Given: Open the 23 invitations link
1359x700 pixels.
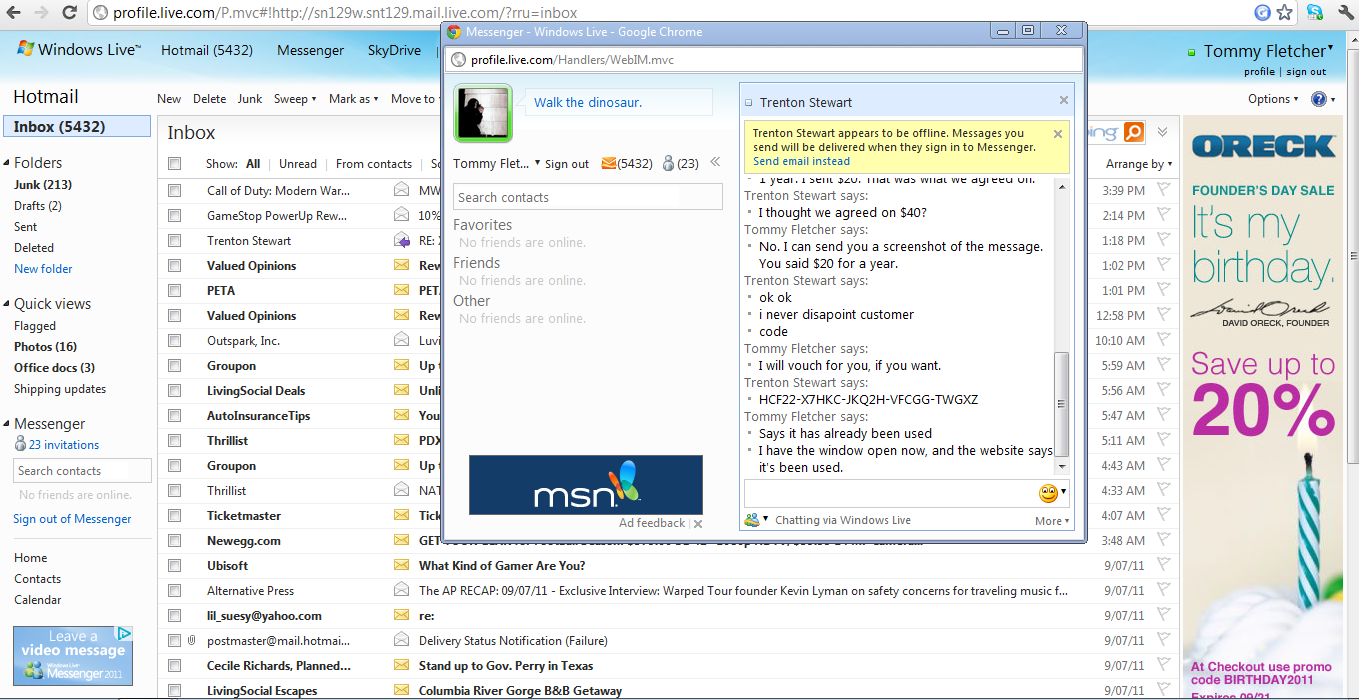Looking at the screenshot, I should [64, 445].
